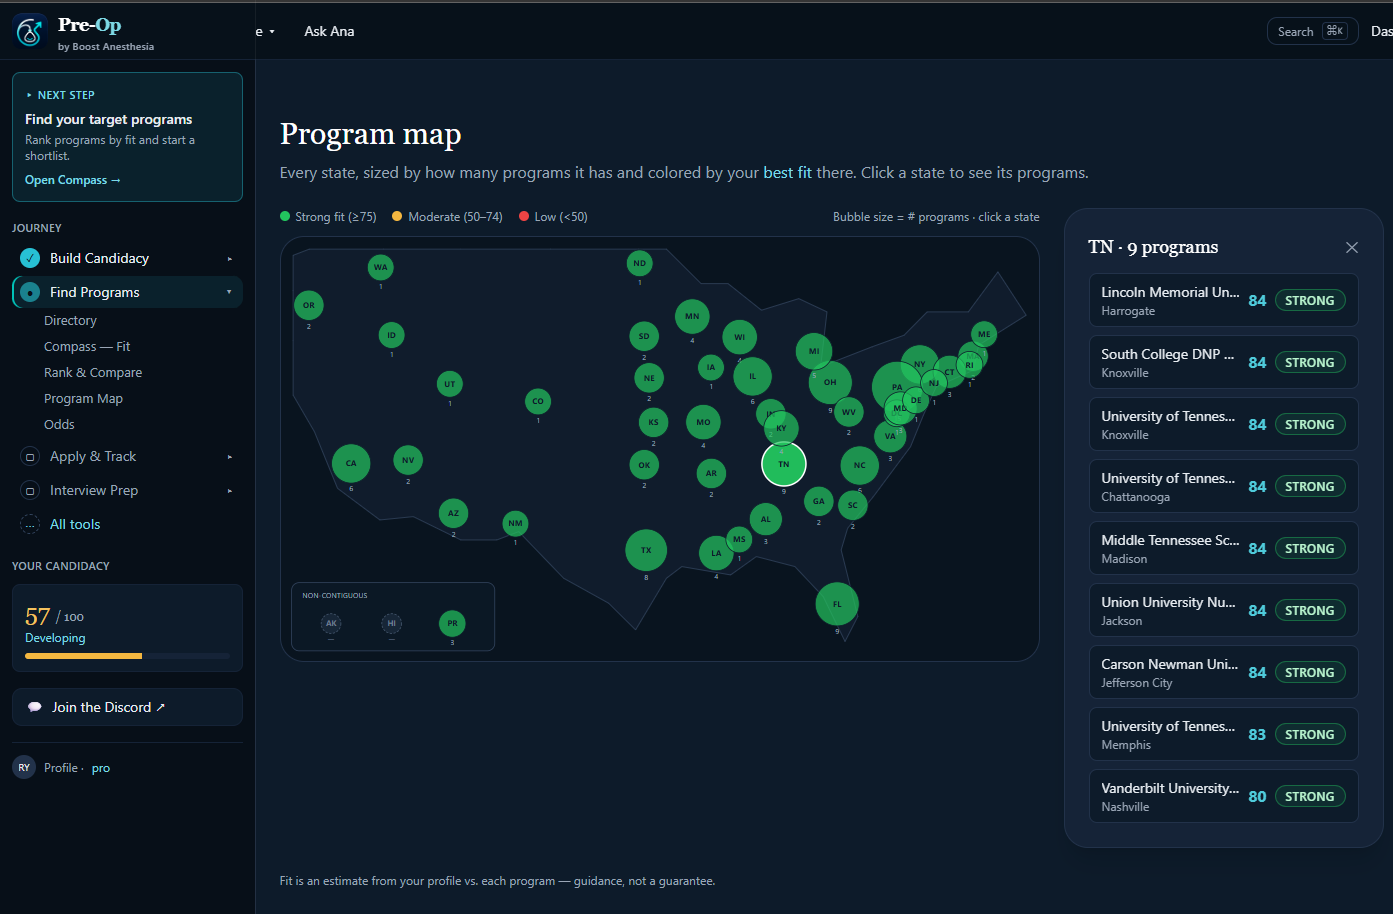Open the Odds sidebar item
This screenshot has height=914, width=1393.
[59, 425]
